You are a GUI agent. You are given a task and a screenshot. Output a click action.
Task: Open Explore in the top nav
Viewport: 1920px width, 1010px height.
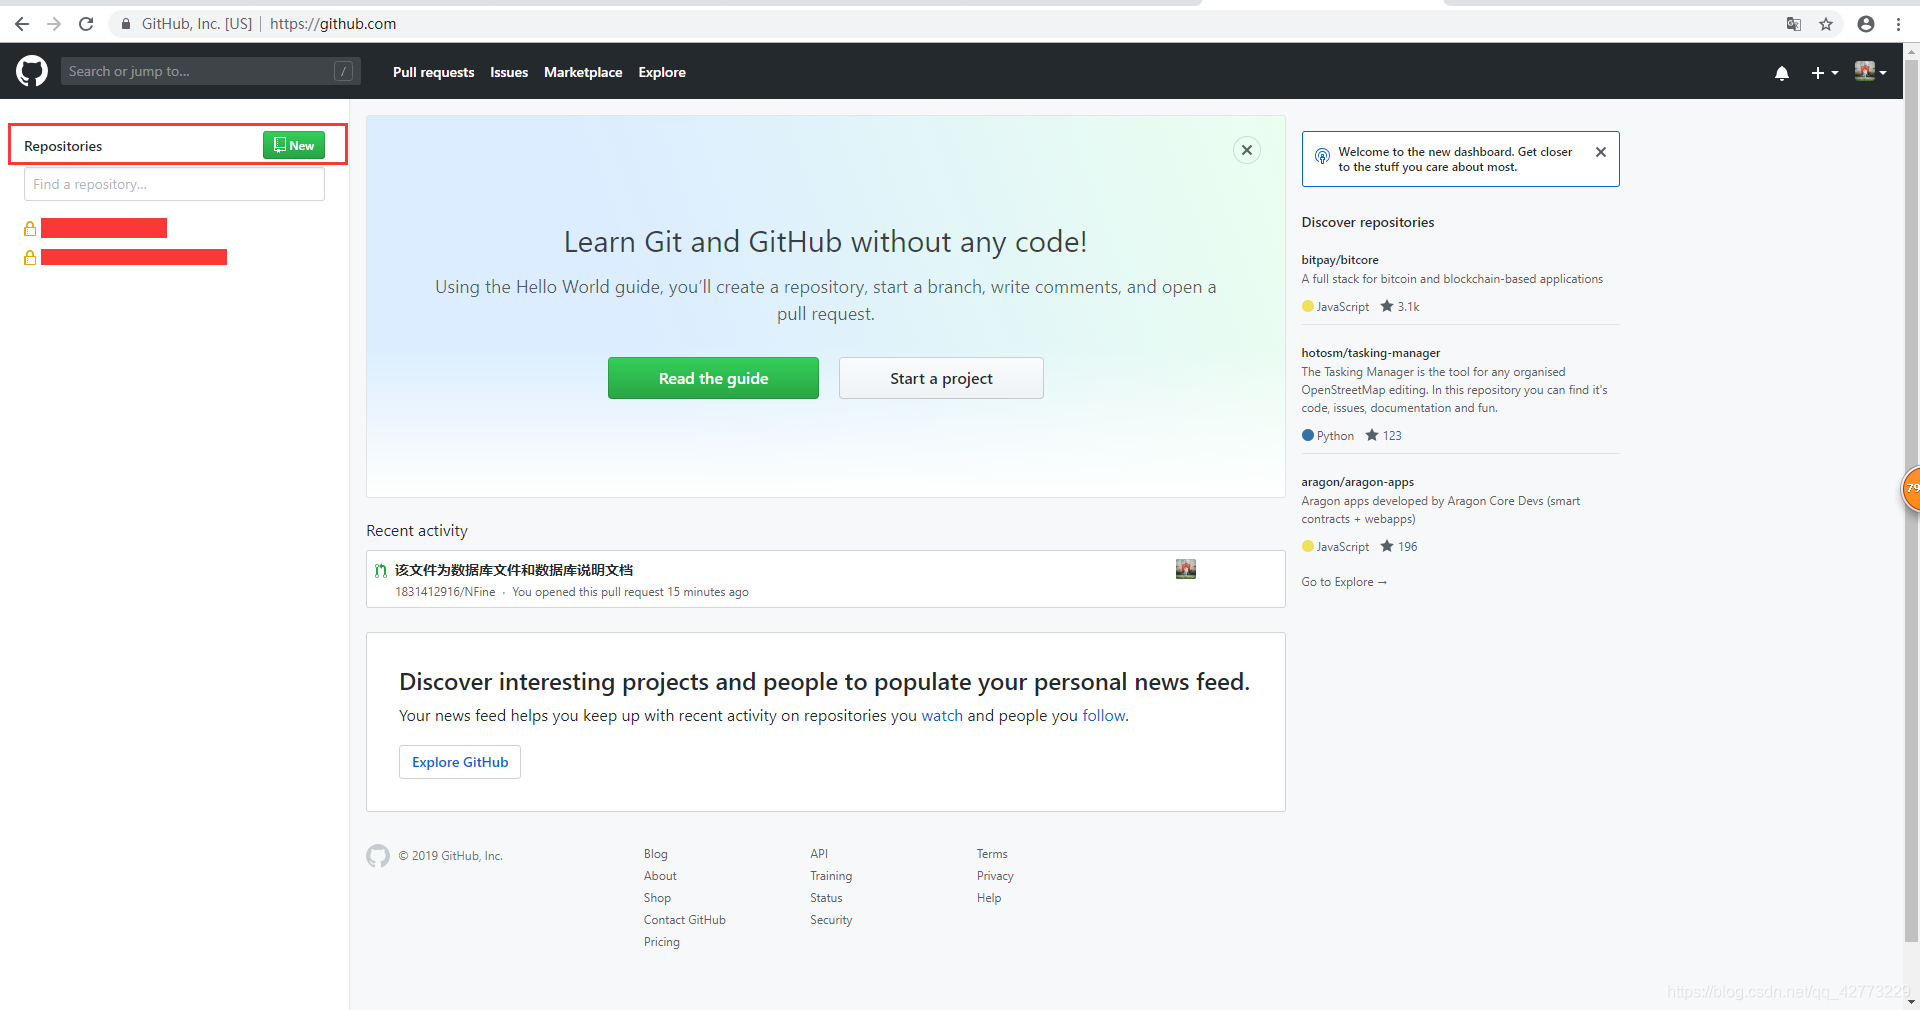pyautogui.click(x=662, y=72)
